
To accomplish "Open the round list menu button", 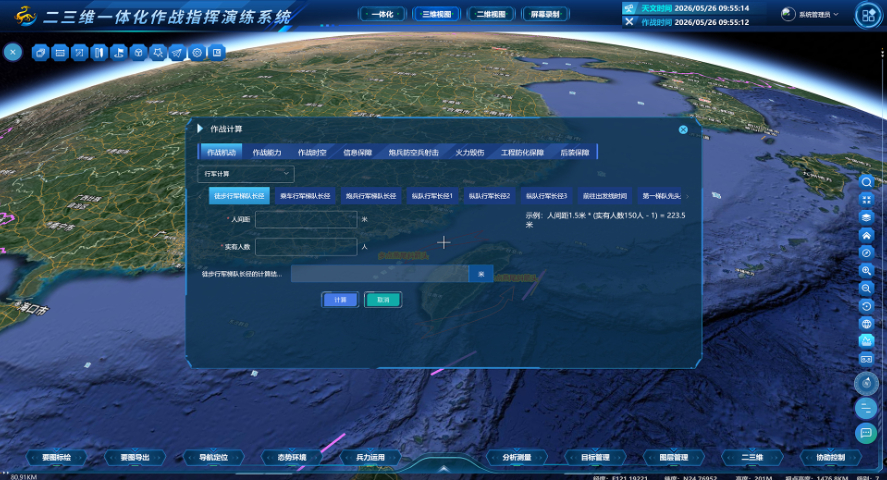I will [866, 408].
